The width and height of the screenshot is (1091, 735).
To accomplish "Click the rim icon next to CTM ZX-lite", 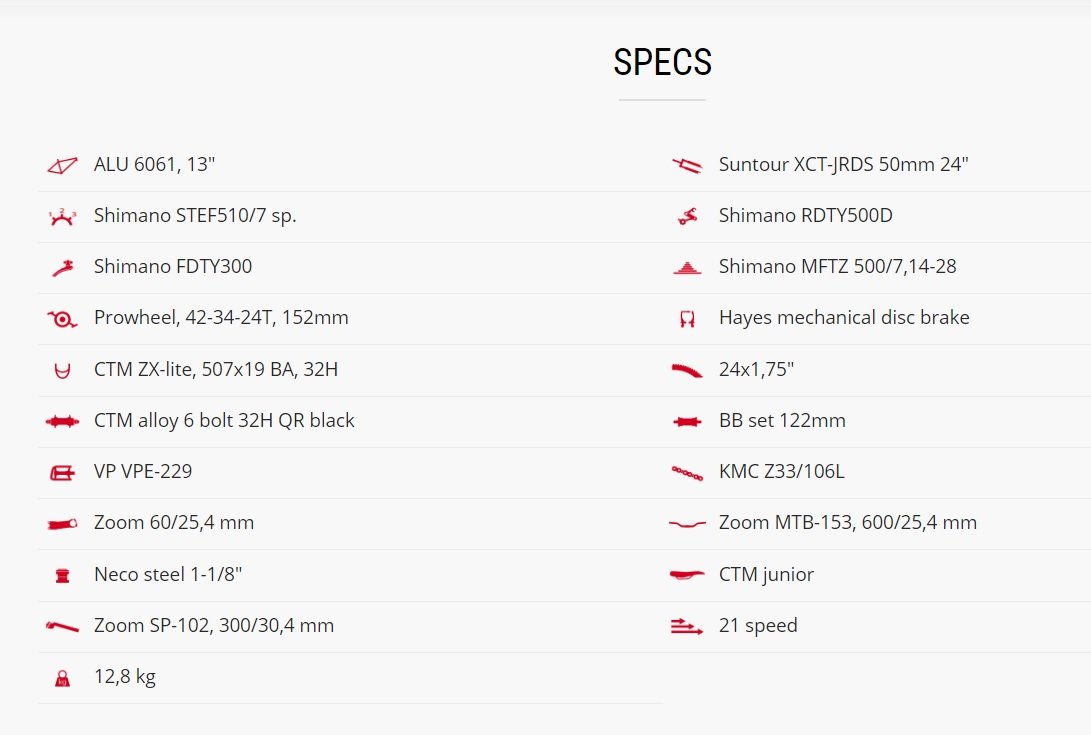I will tap(62, 370).
